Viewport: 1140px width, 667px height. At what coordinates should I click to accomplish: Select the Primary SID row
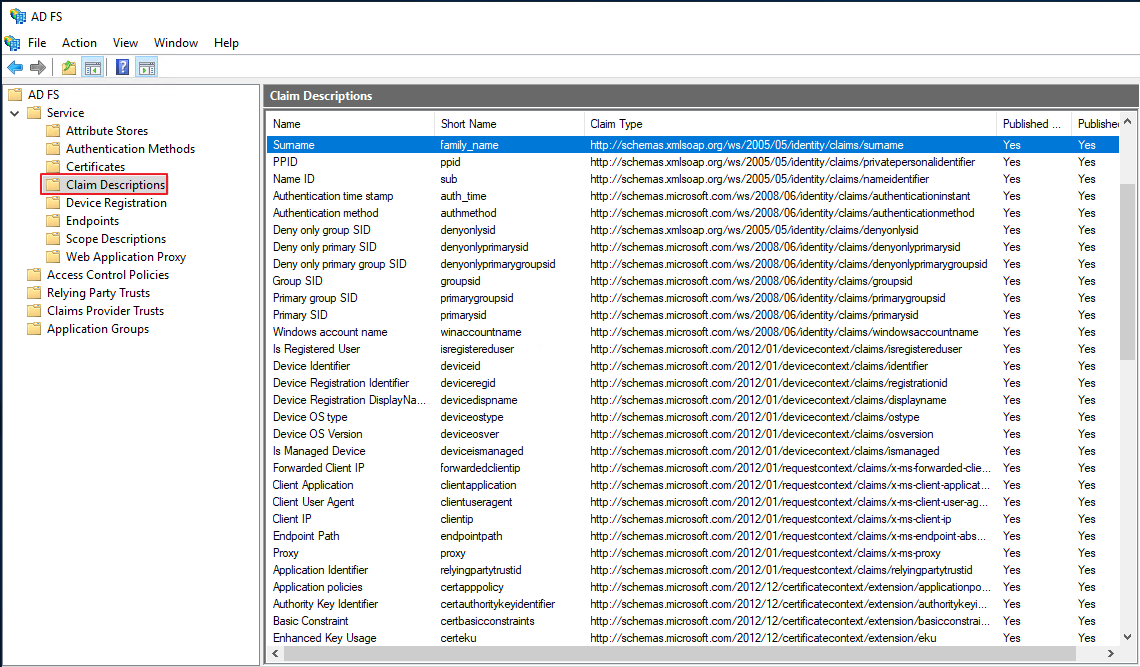tap(692, 315)
